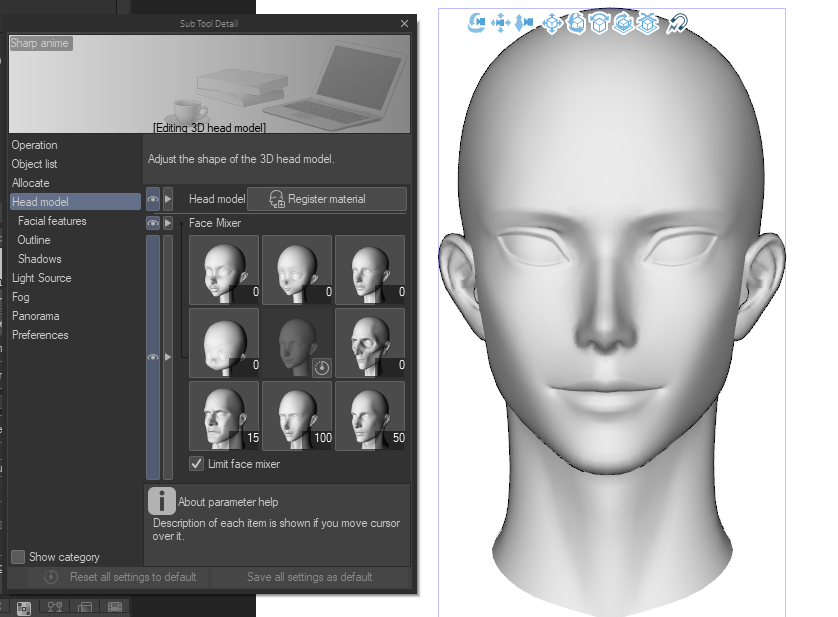Open the wine glasses palette icon at bottom

55,607
